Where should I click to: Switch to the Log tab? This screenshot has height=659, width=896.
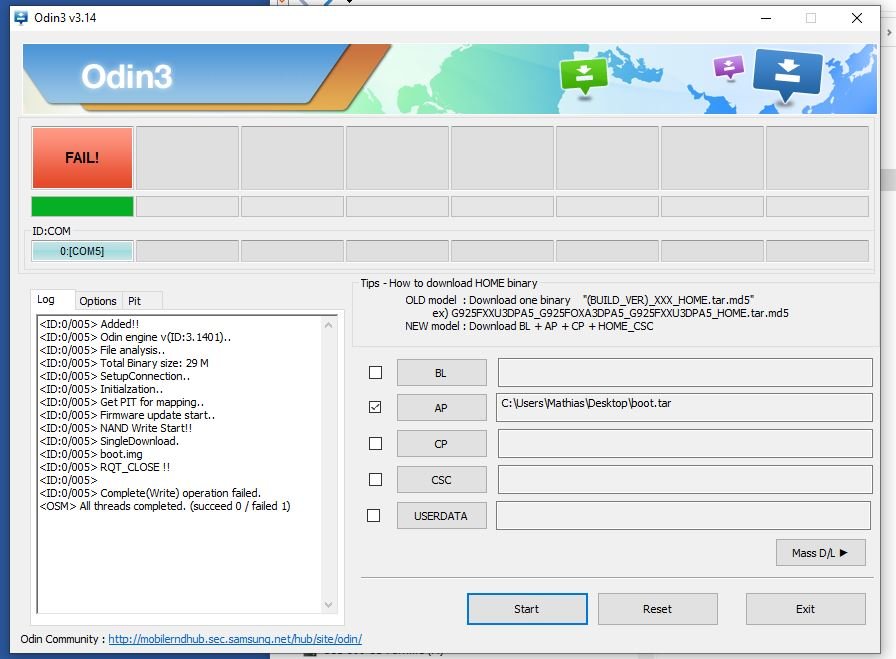tap(46, 299)
